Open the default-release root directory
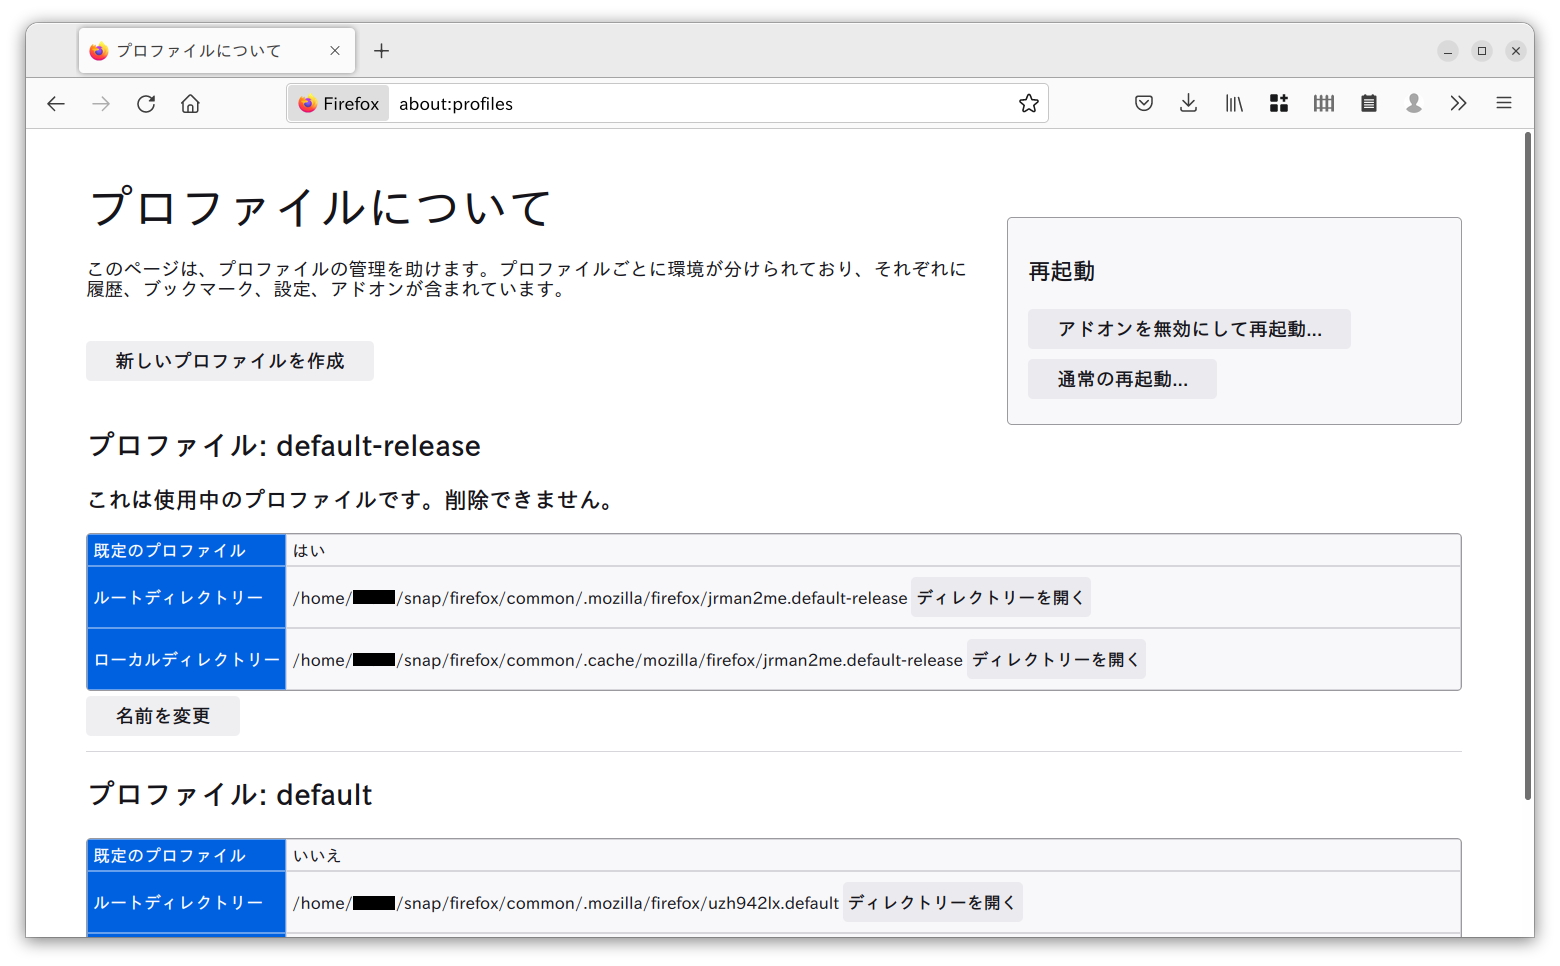The image size is (1560, 966). click(999, 596)
